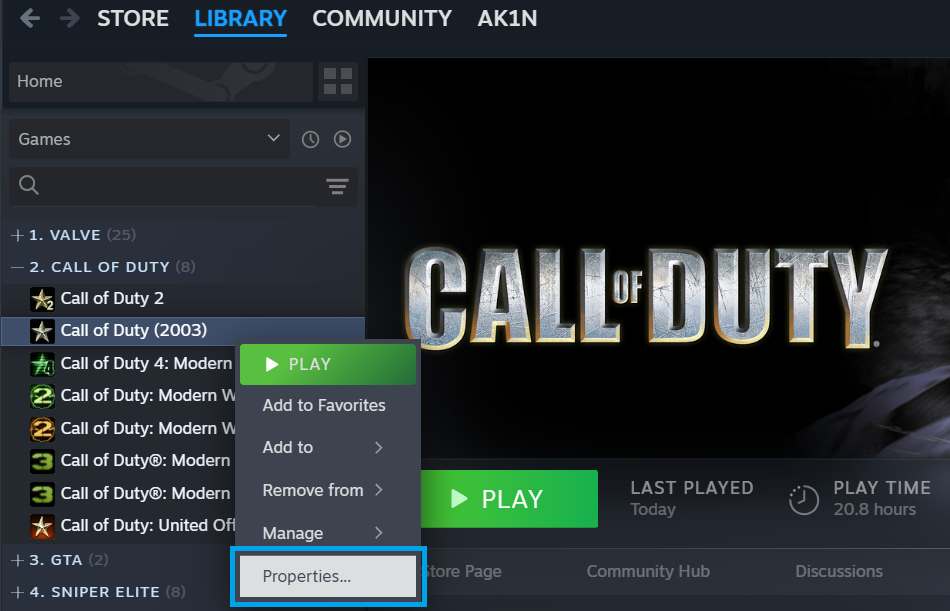This screenshot has height=611, width=950.
Task: Click the search magnifier icon
Action: tap(28, 184)
